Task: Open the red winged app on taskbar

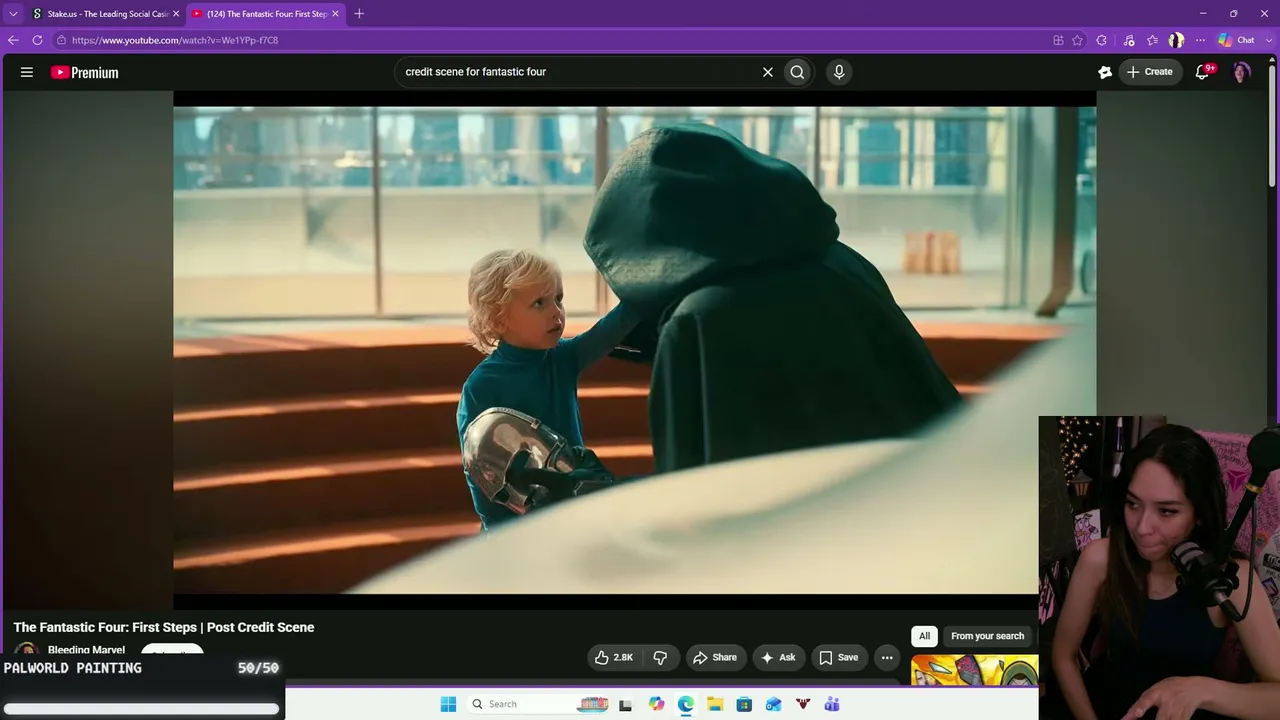Action: (x=802, y=704)
